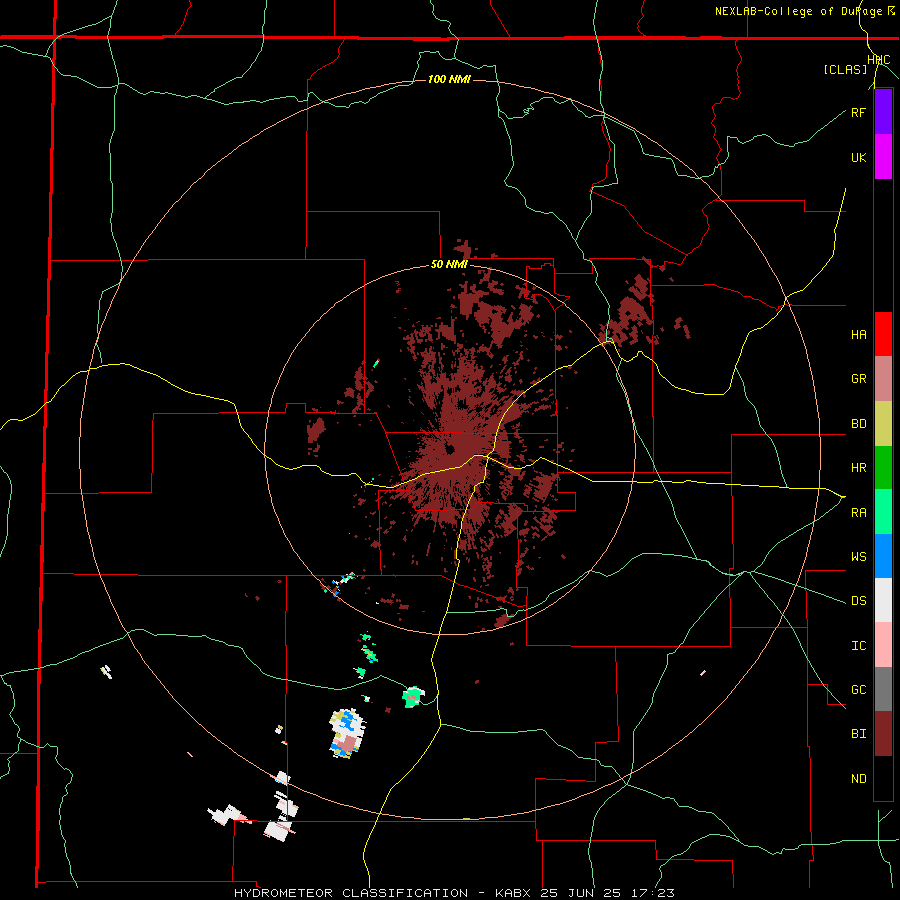Click the HR legend label
Screen dimensions: 900x900
click(x=858, y=468)
